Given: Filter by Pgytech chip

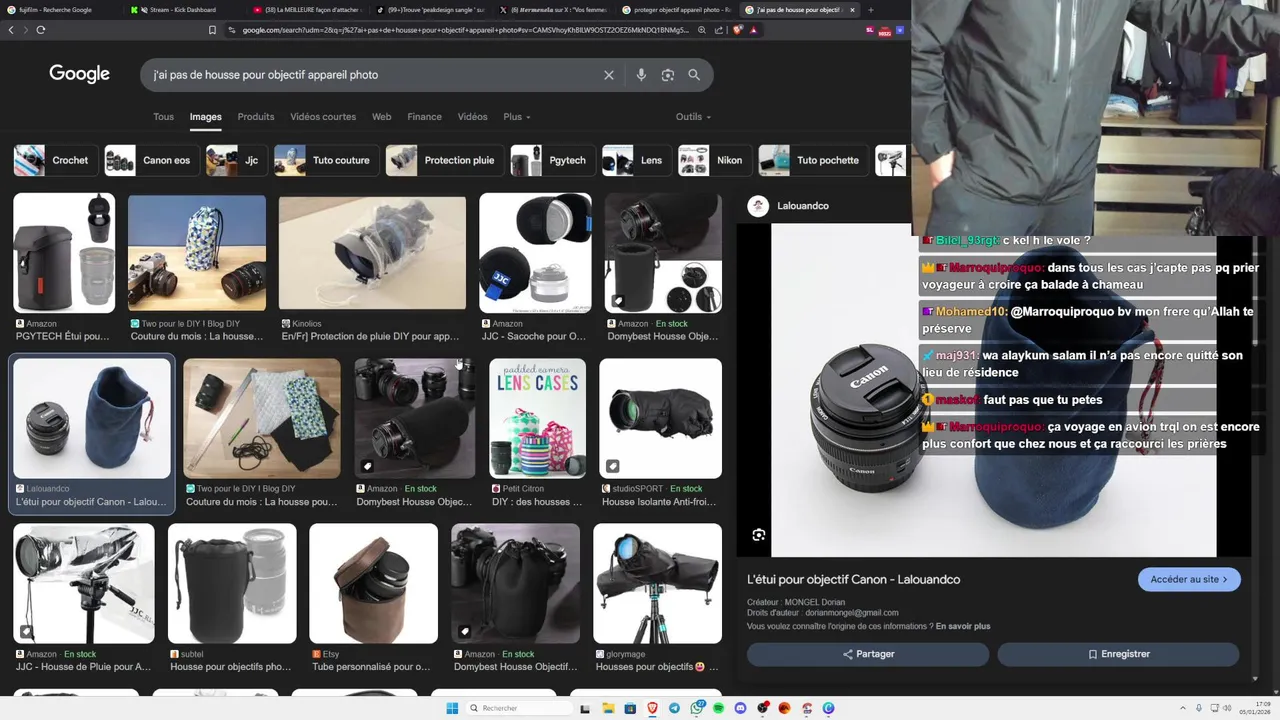Looking at the screenshot, I should 552,160.
